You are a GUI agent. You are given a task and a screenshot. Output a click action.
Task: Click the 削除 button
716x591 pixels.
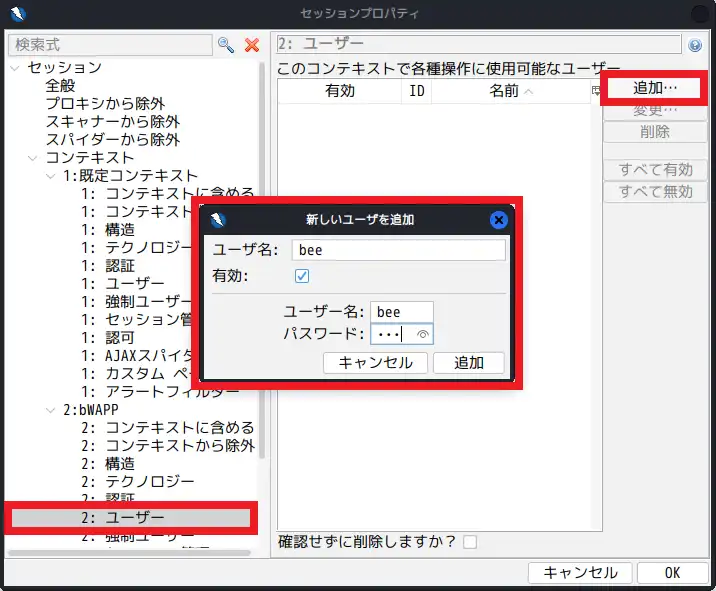655,132
